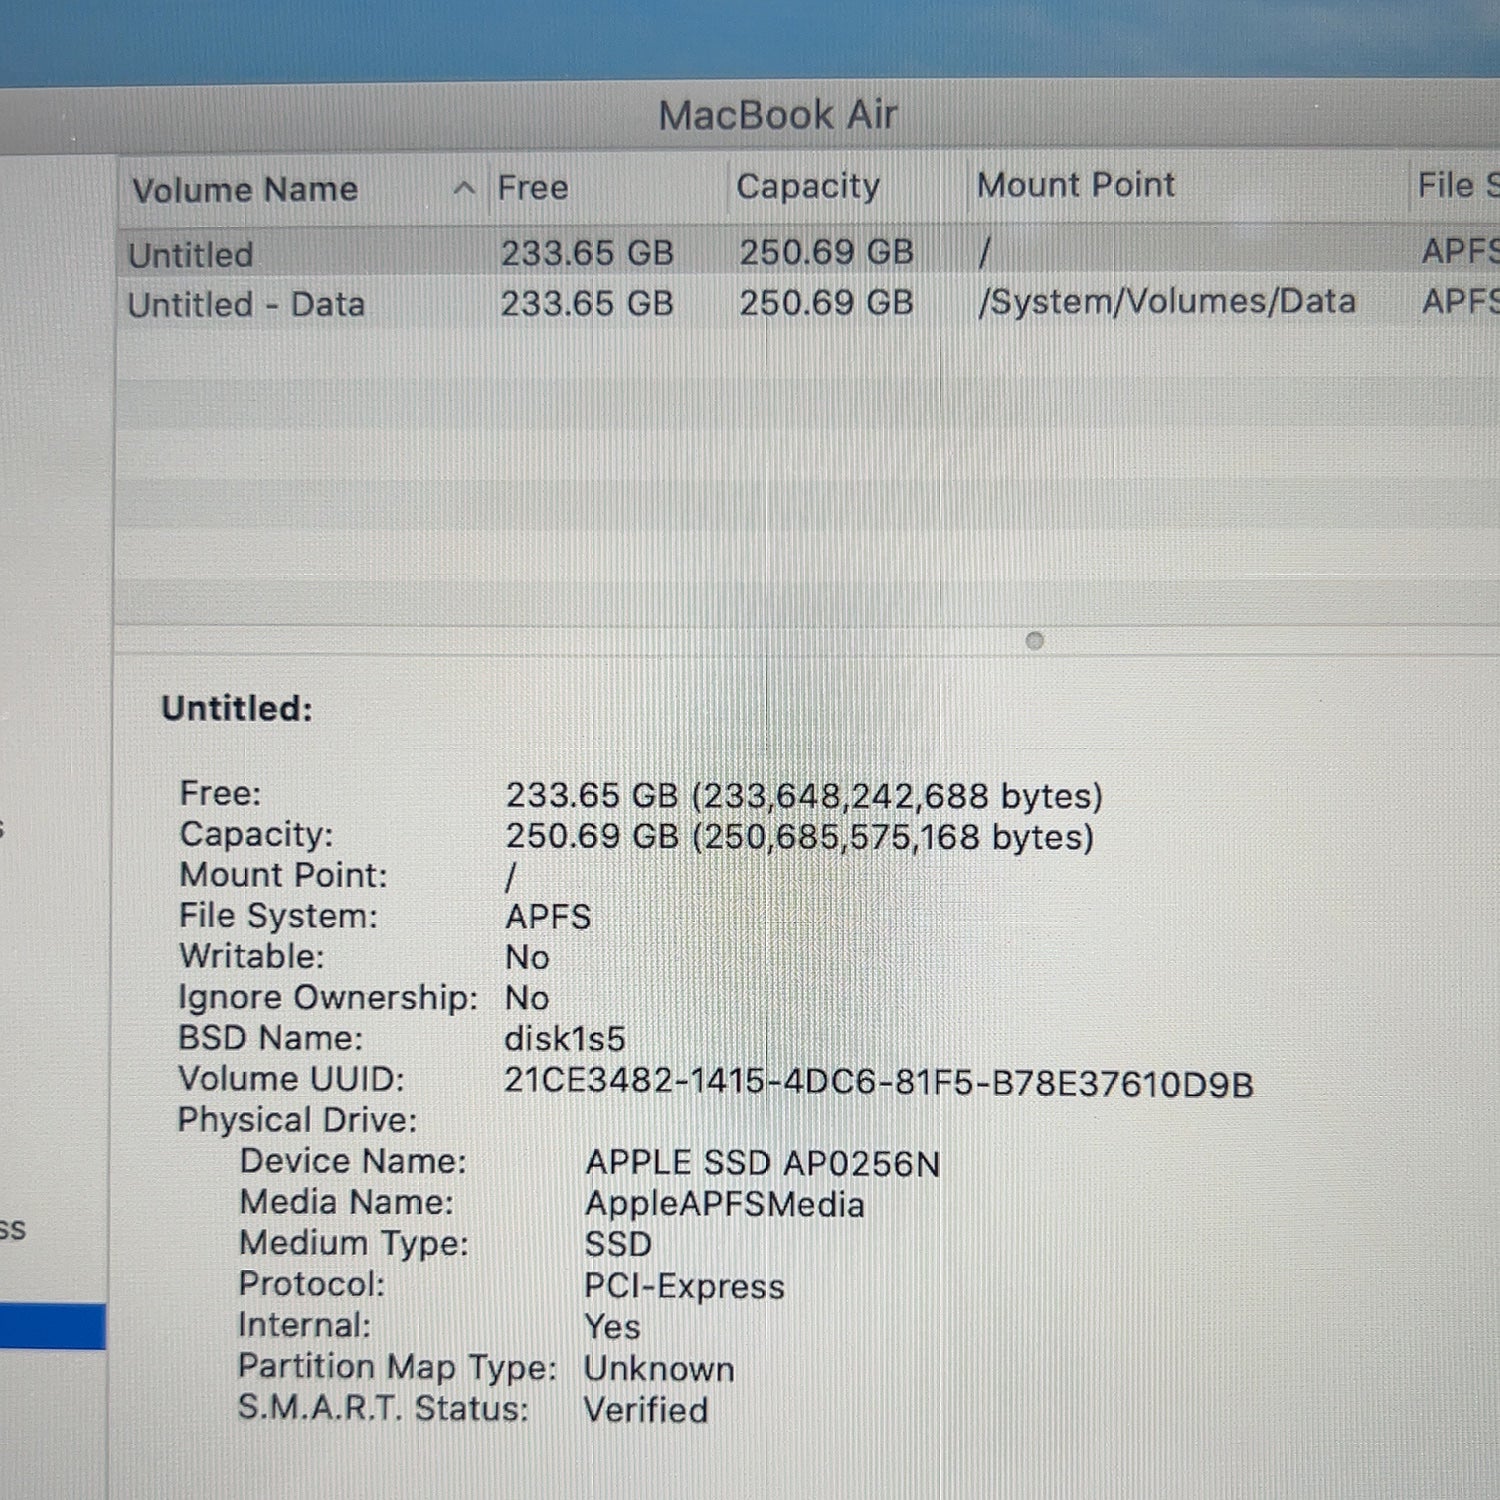Click the free bytes value 233,648,242,688
The image size is (1500, 1500).
[845, 796]
